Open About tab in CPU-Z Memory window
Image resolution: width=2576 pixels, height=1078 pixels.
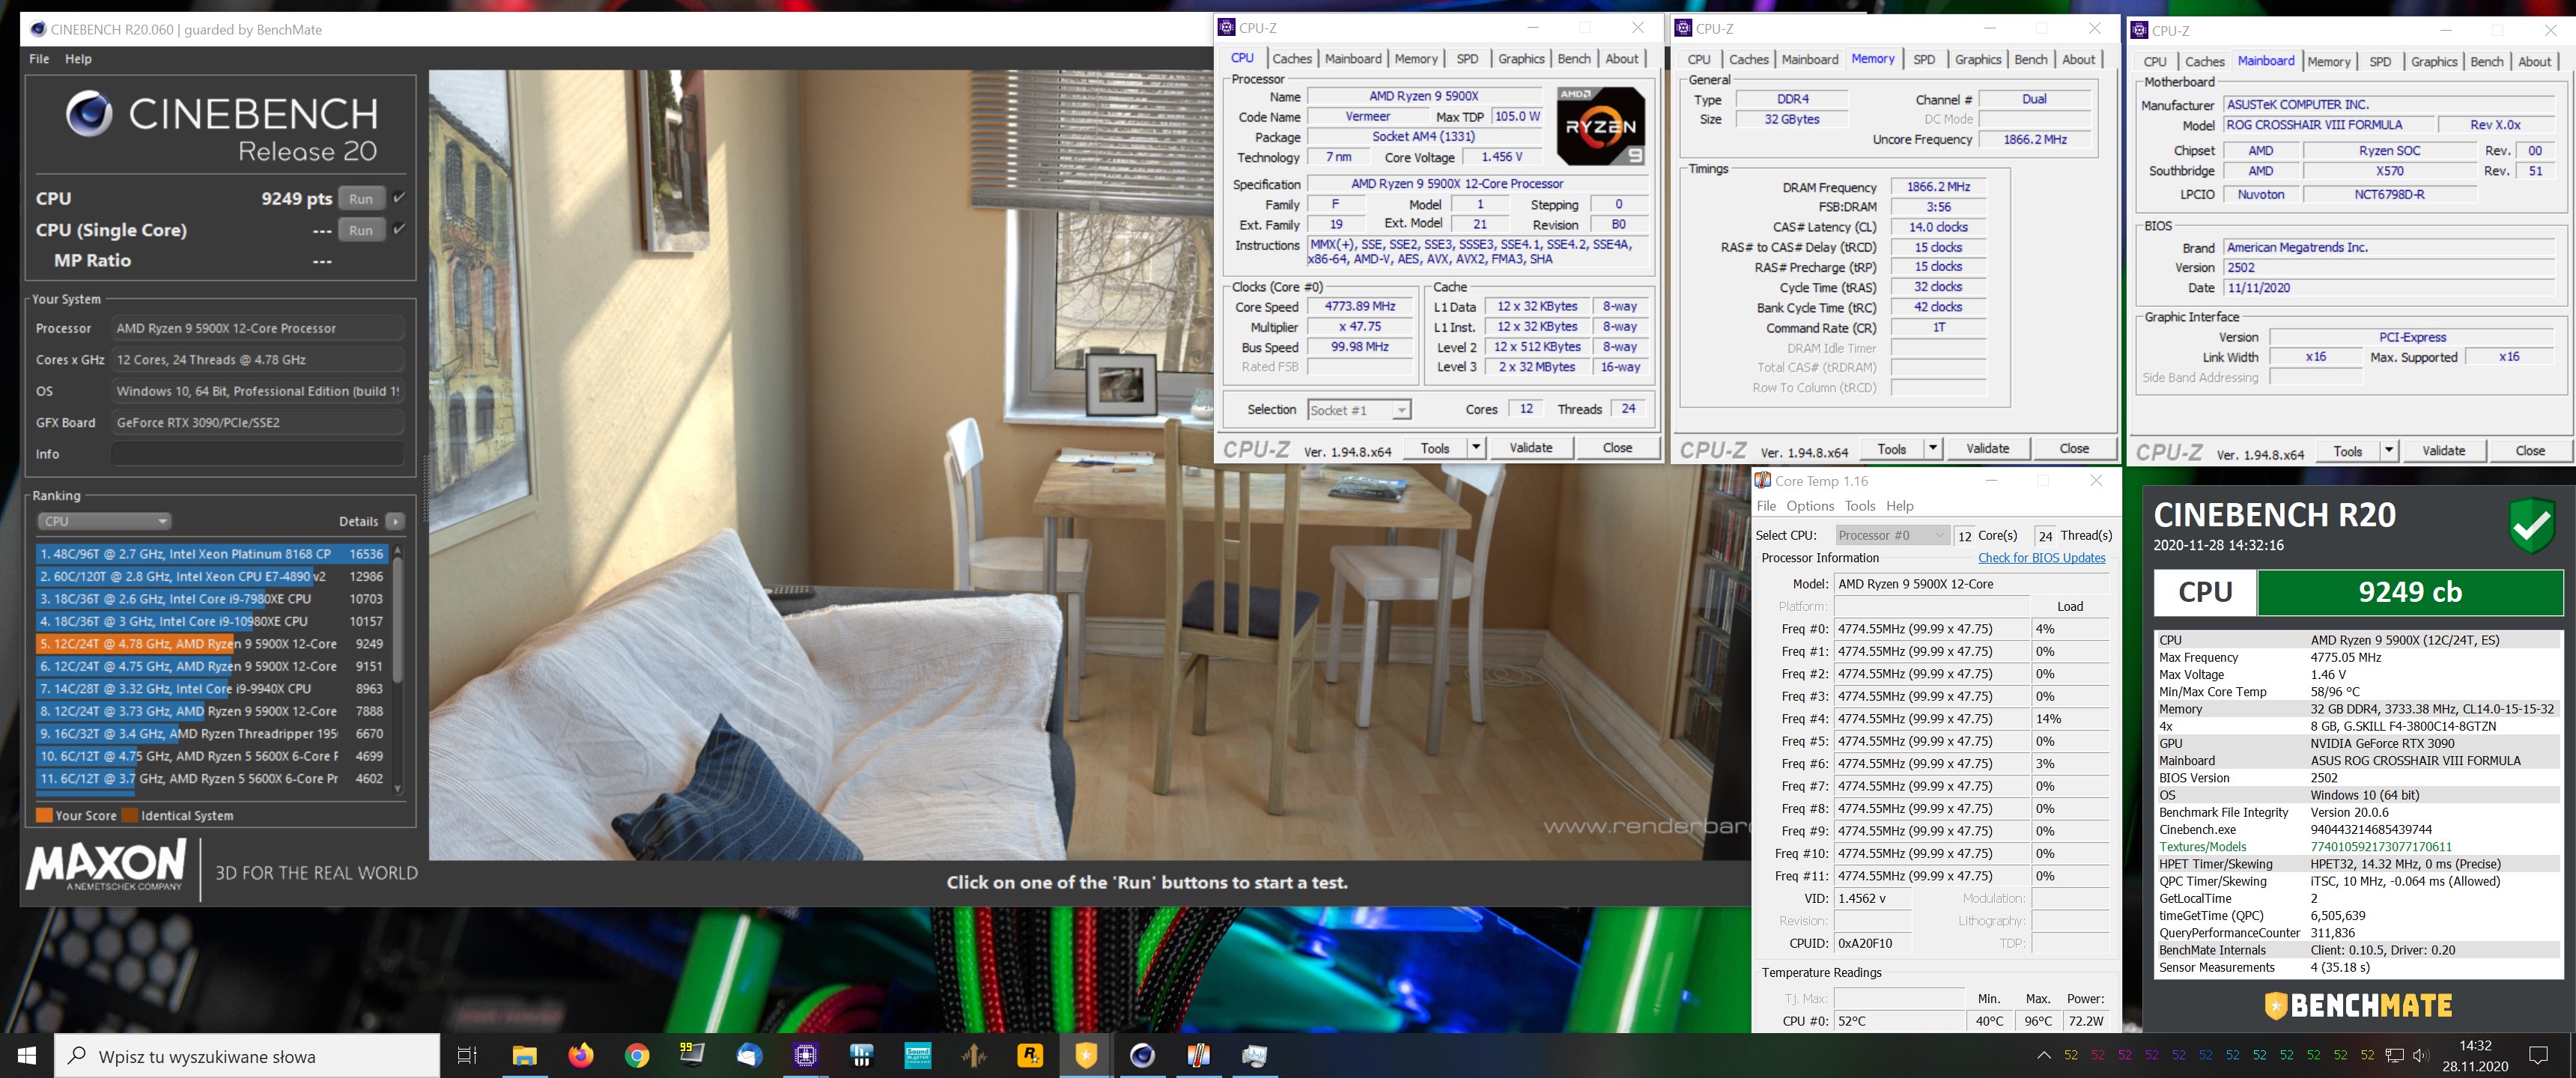click(x=2078, y=60)
